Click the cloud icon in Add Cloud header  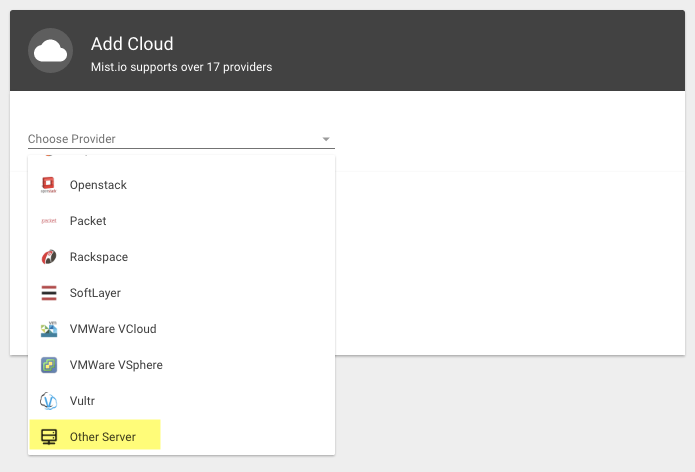[x=50, y=51]
